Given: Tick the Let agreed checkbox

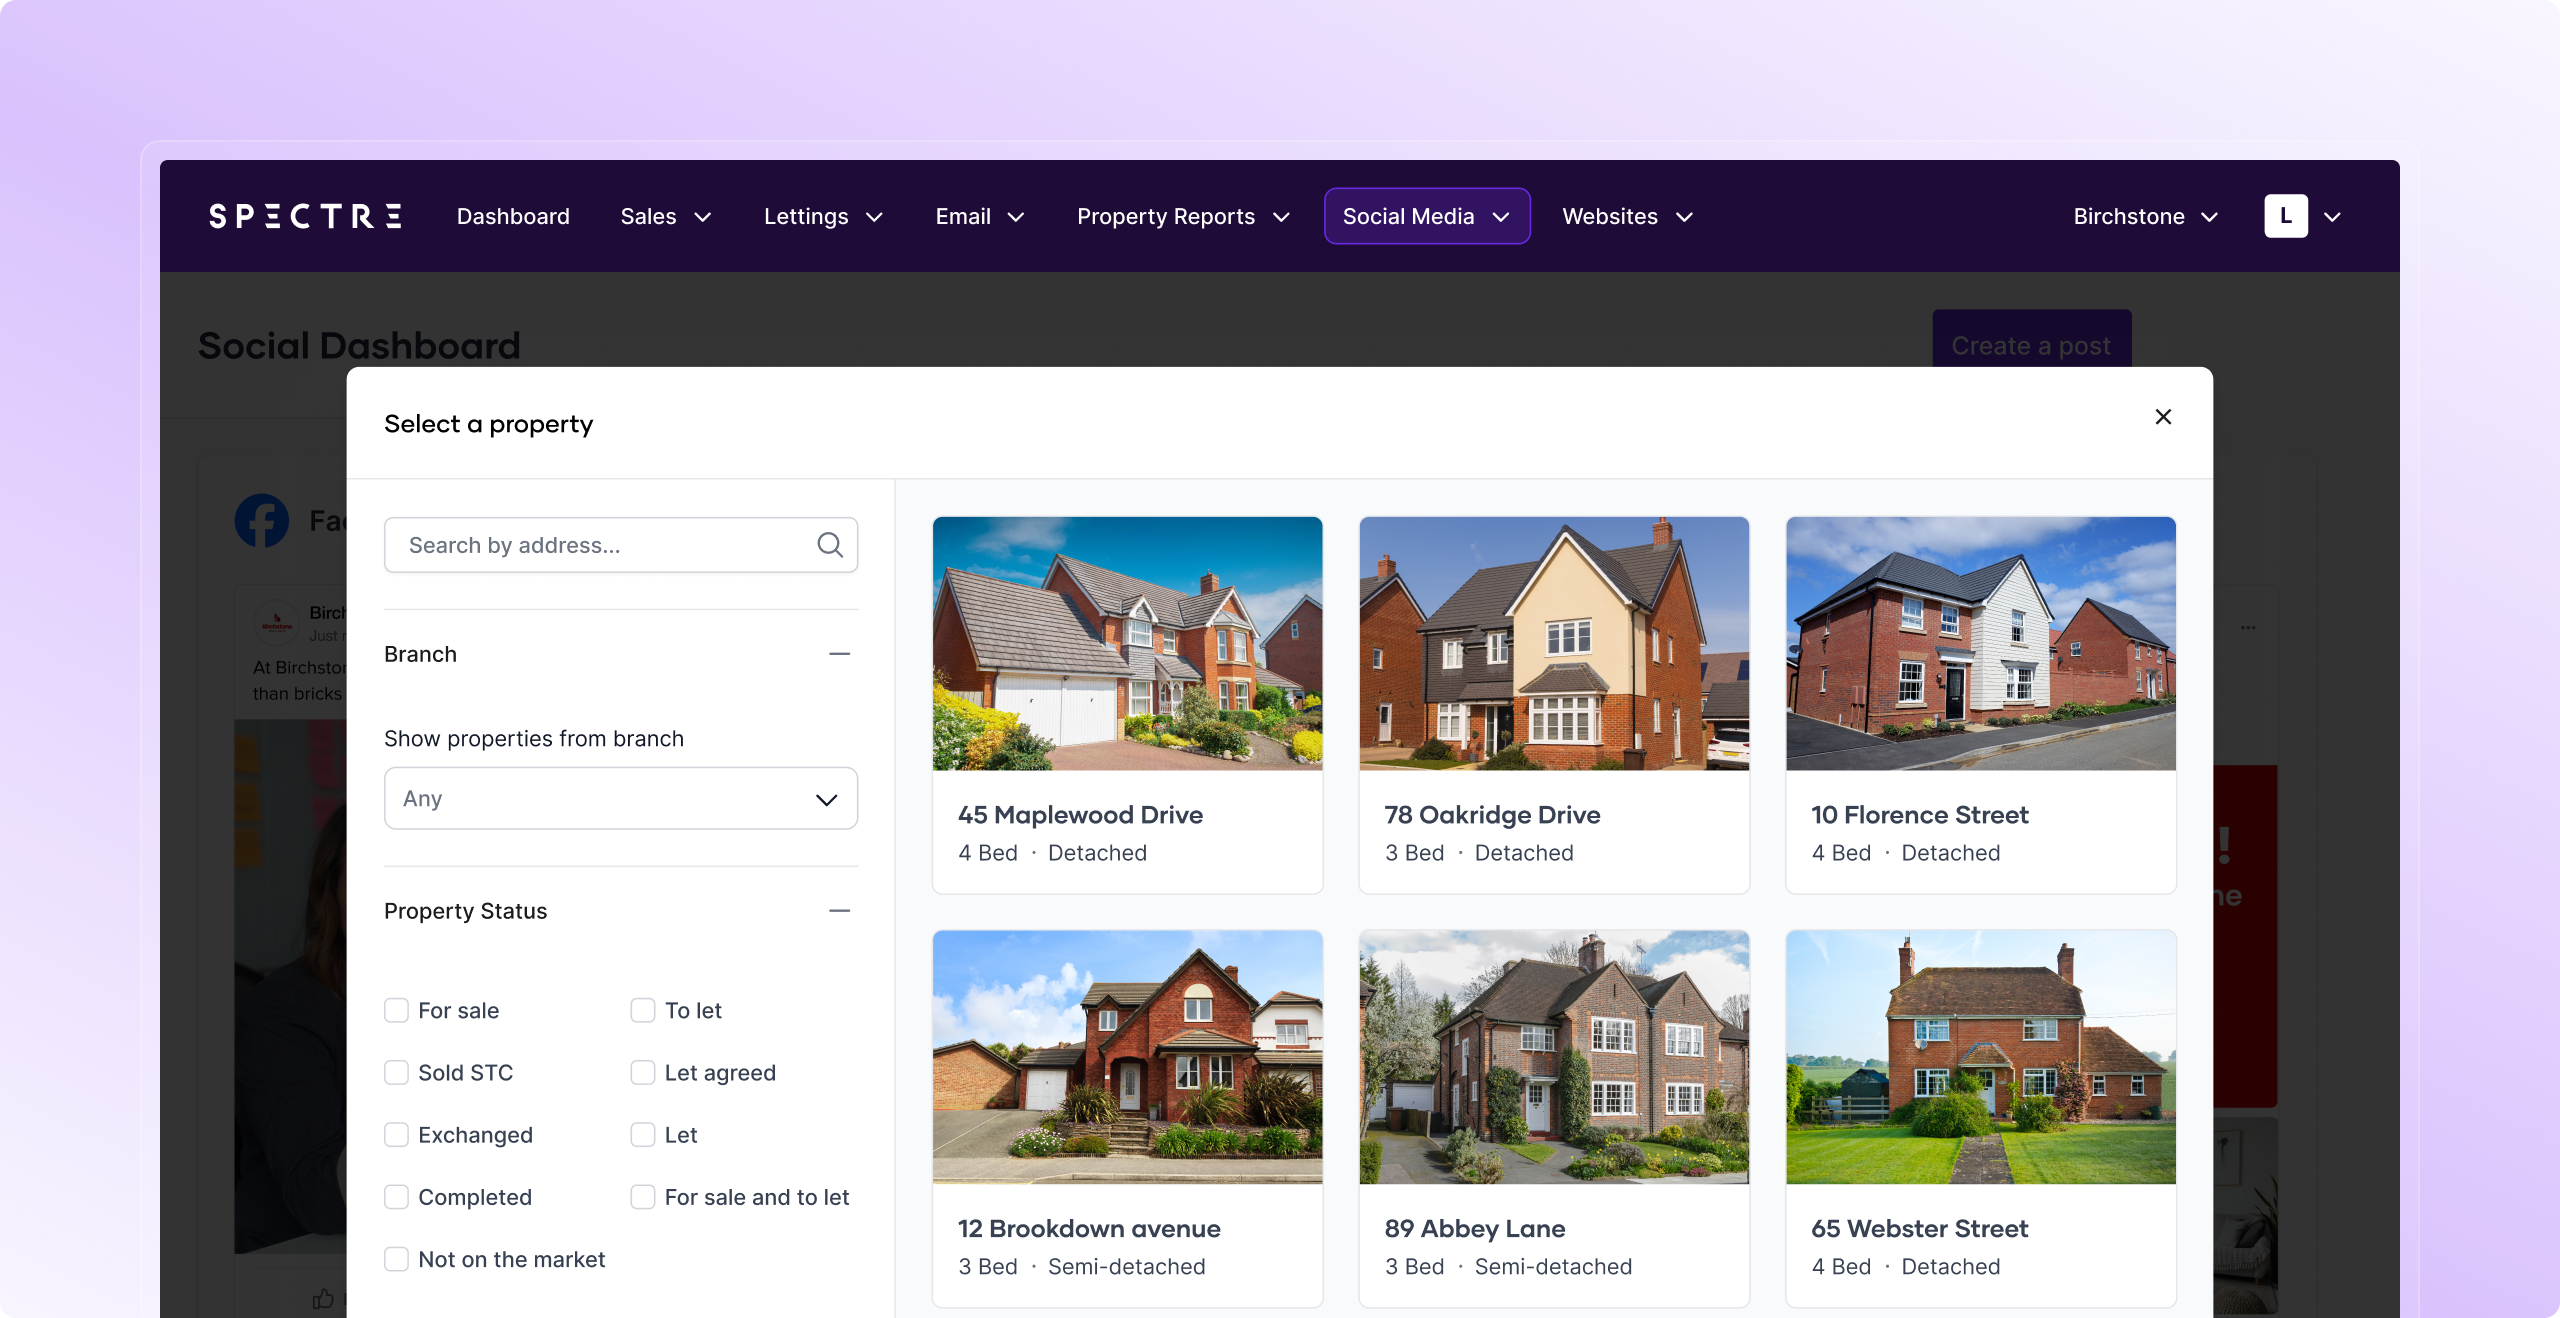Looking at the screenshot, I should (x=643, y=1072).
